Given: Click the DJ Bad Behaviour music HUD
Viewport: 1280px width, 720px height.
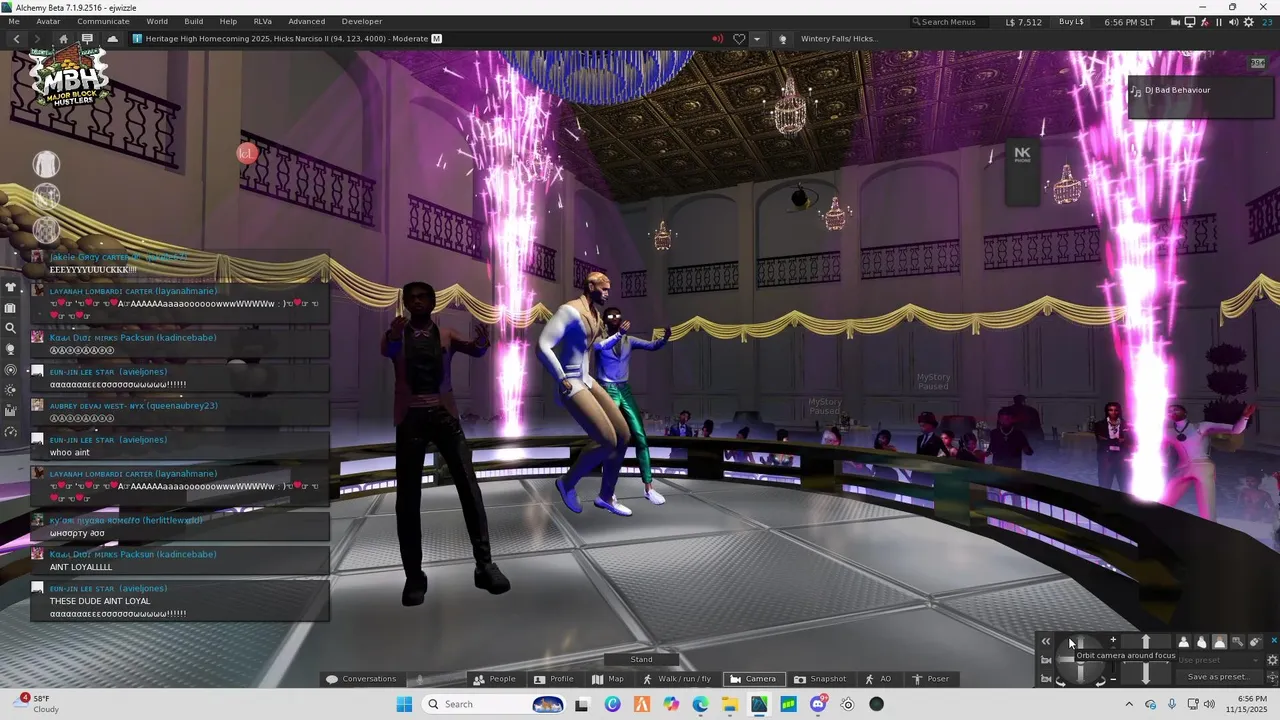Looking at the screenshot, I should (1200, 97).
